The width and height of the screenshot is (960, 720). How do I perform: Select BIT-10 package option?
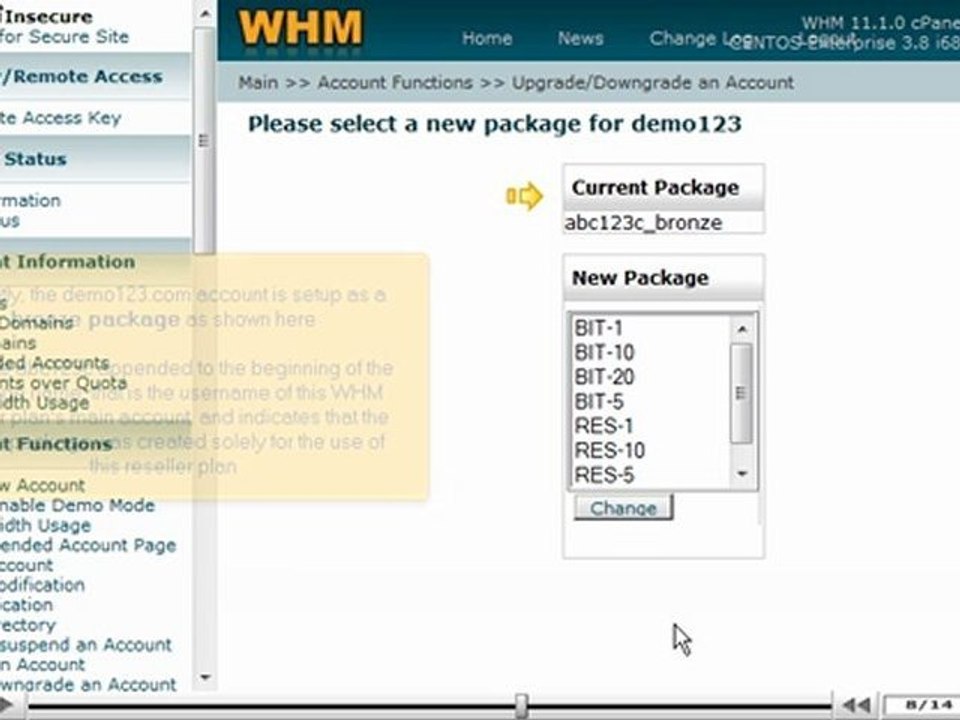tap(651, 353)
